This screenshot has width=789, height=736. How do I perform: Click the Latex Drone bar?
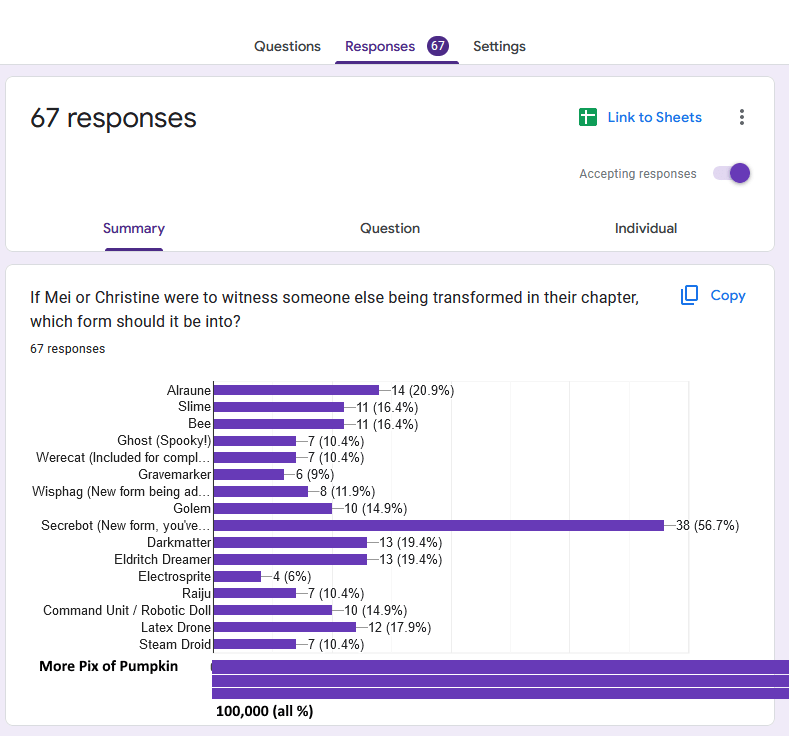[x=285, y=627]
